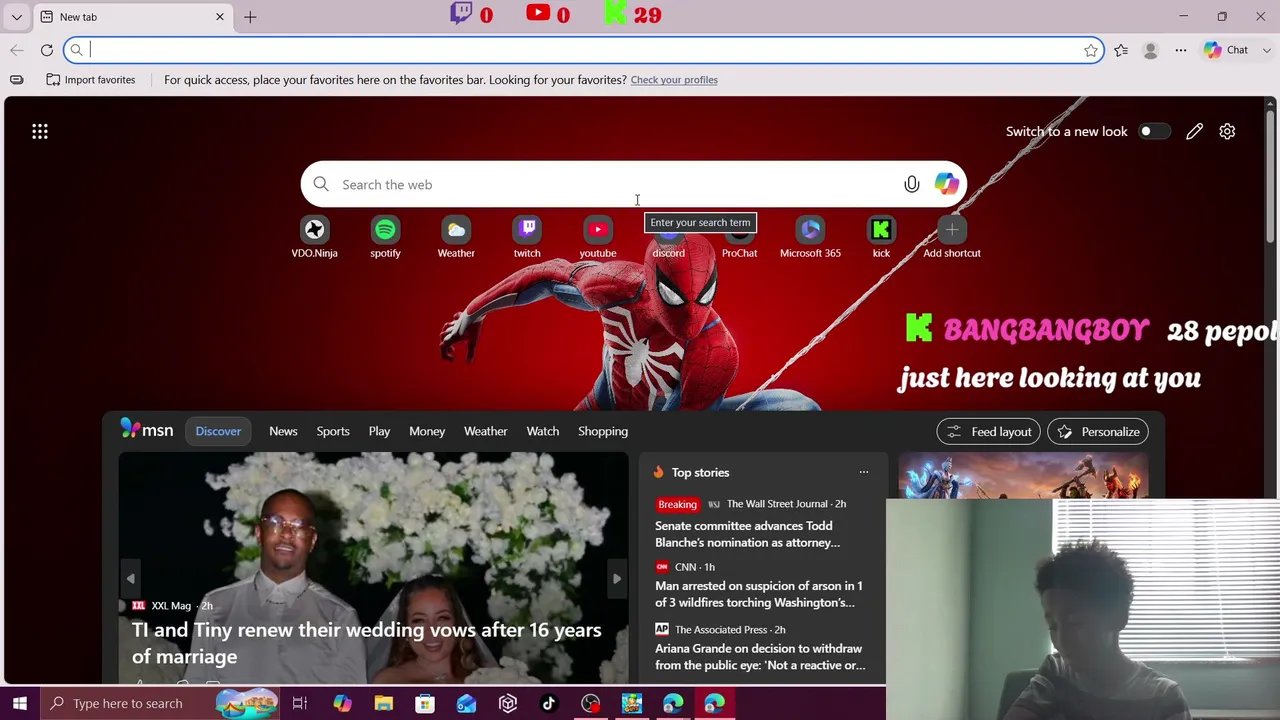Open the Twitch shortcut
1280x720 pixels.
click(x=527, y=238)
